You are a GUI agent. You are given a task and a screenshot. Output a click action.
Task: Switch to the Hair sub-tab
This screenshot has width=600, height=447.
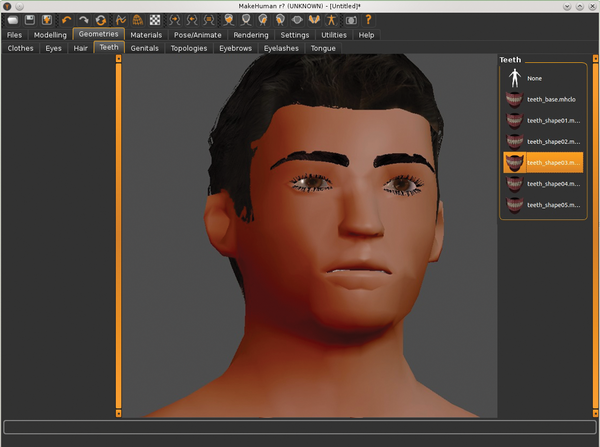point(80,48)
